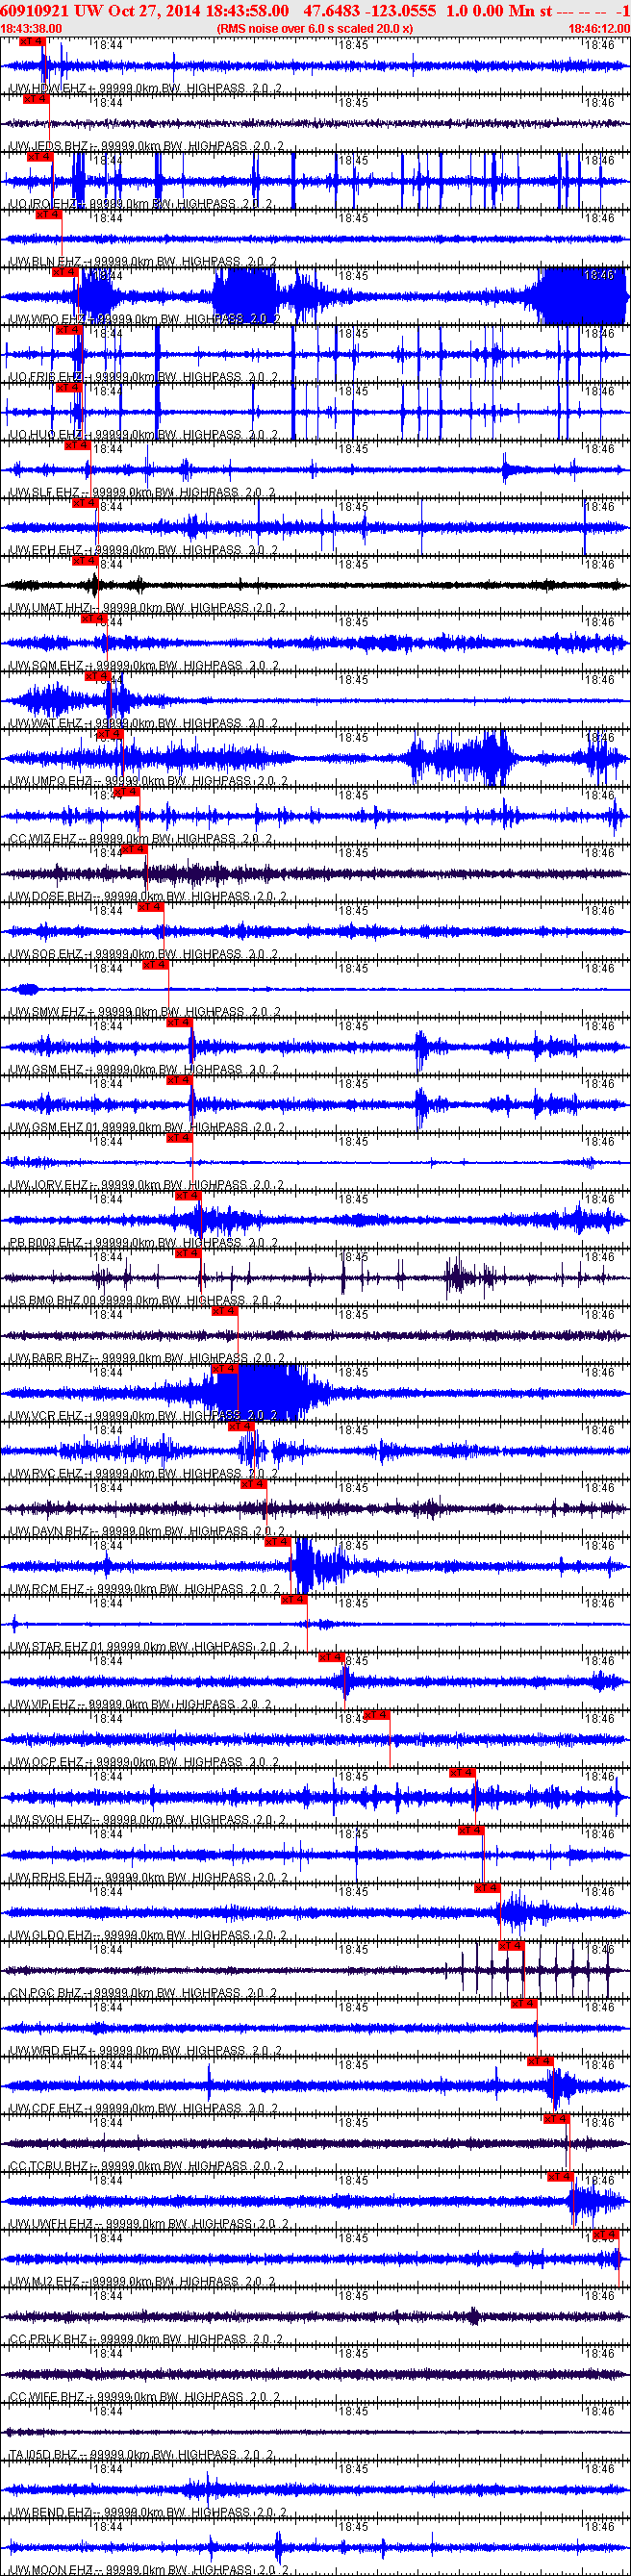Click the red pick marker on the HDW trace
The width and height of the screenshot is (631, 2576).
(32, 42)
